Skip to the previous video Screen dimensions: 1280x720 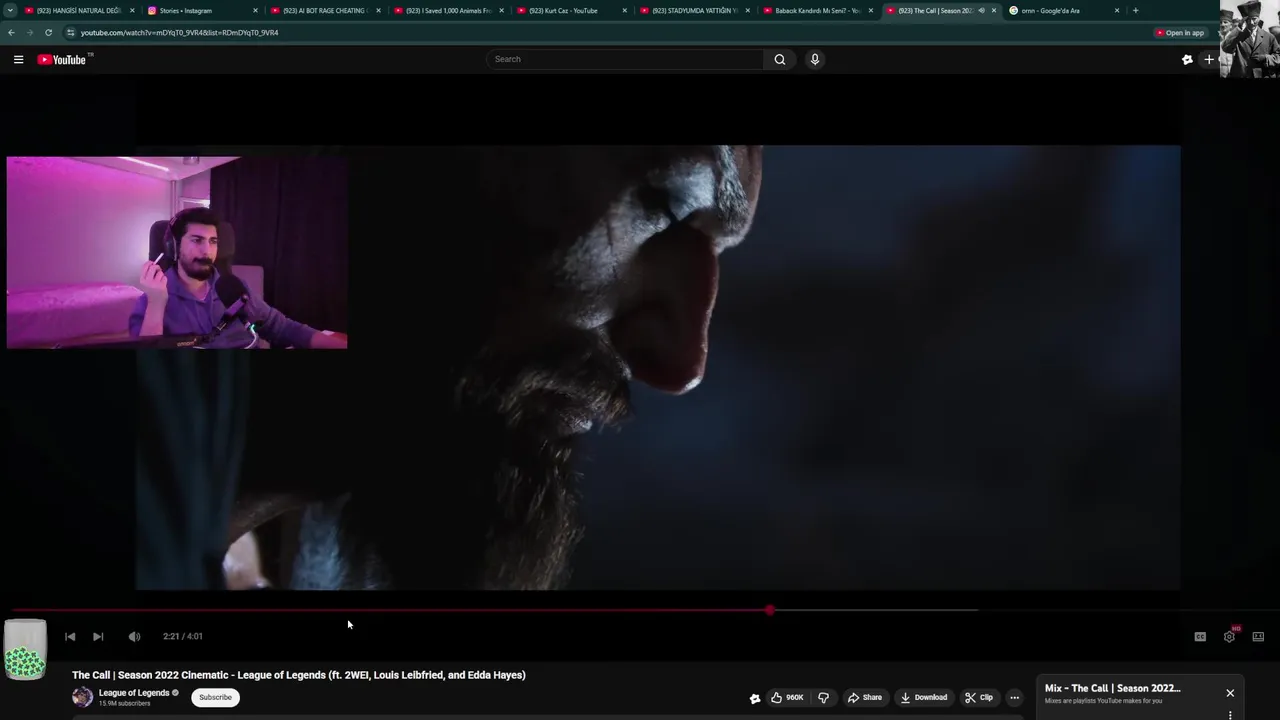click(70, 636)
